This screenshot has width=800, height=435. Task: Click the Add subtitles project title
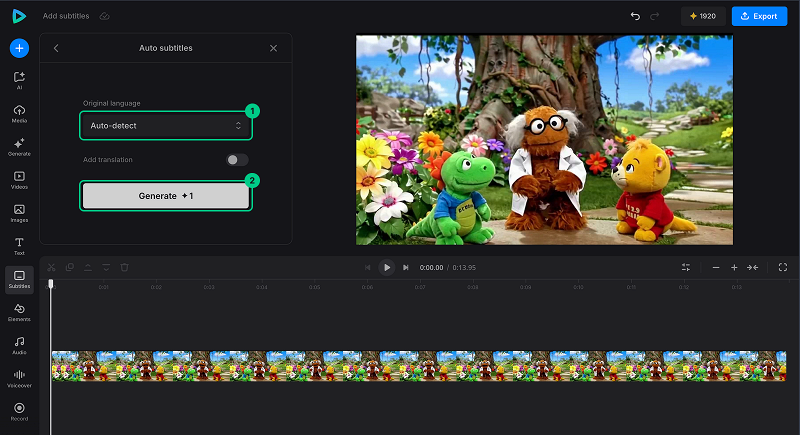[x=66, y=16]
